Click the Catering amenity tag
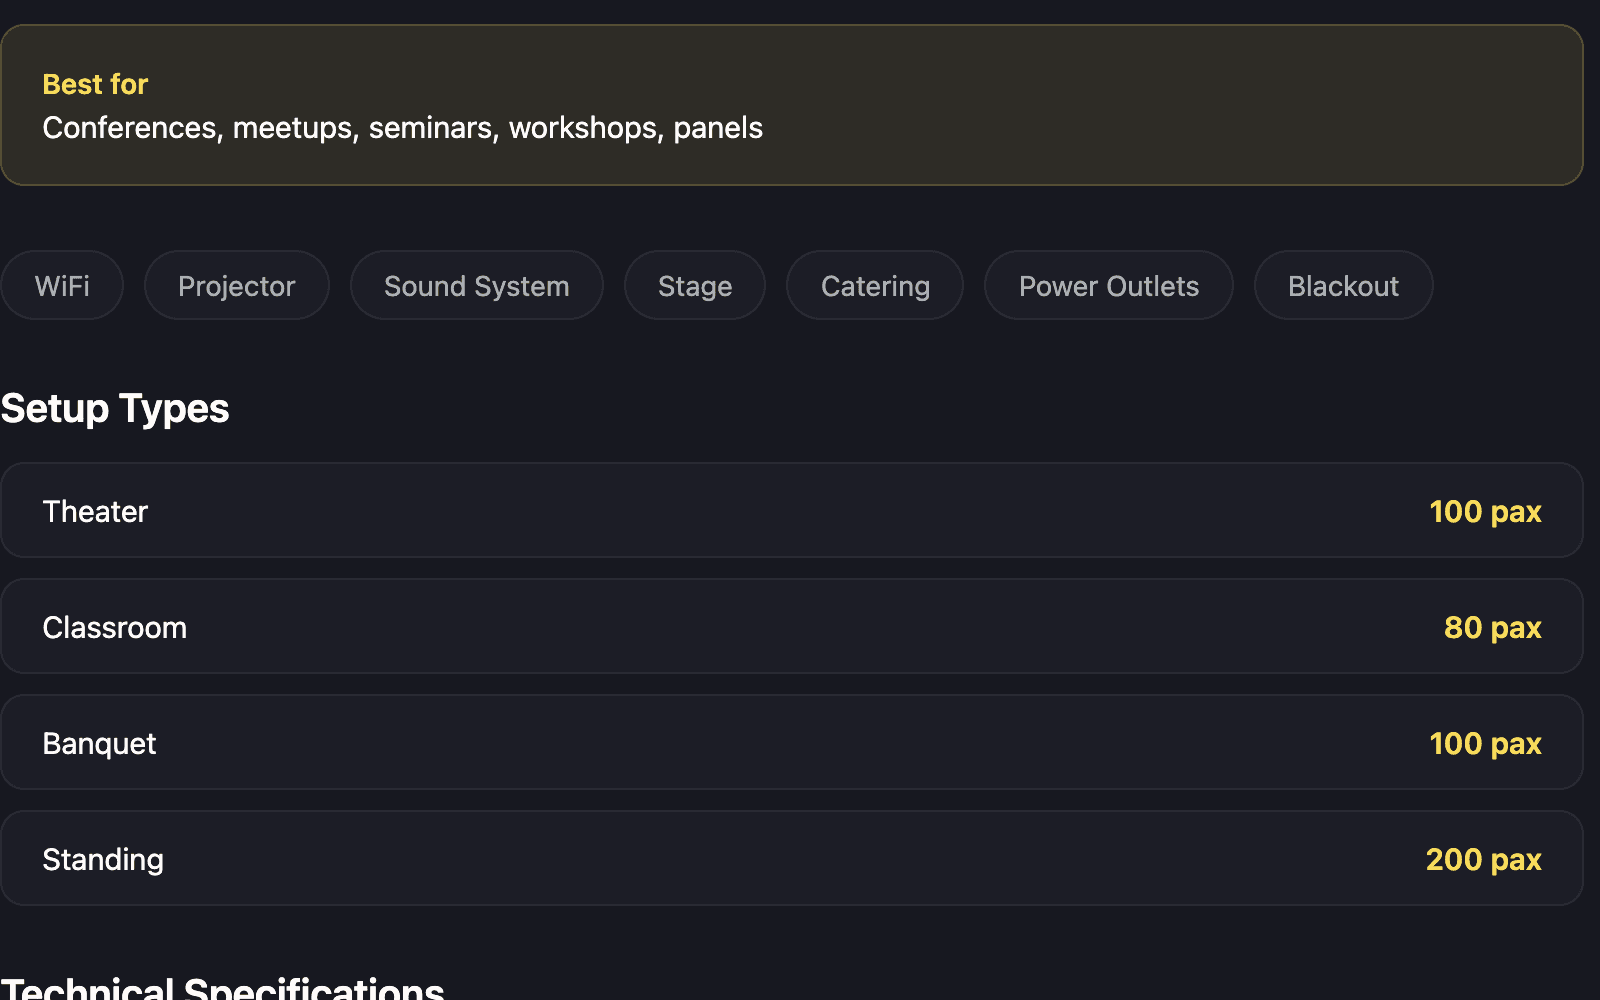The height and width of the screenshot is (1000, 1600). pyautogui.click(x=875, y=286)
